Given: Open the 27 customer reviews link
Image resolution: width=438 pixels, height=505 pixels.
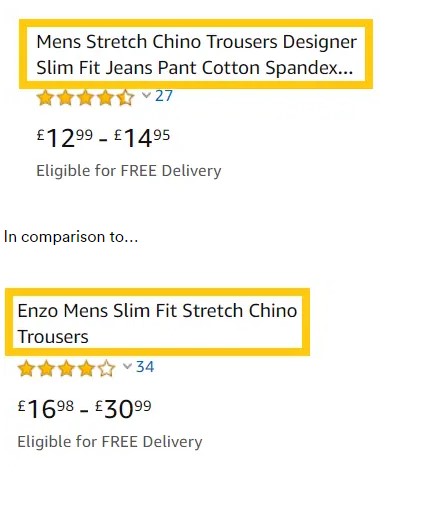Looking at the screenshot, I should 164,96.
